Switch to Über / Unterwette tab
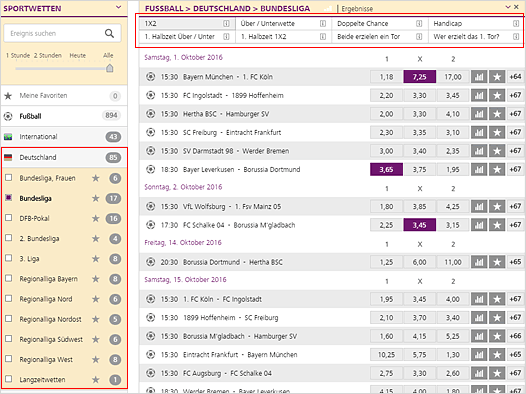This screenshot has height=394, width=526. pyautogui.click(x=283, y=23)
